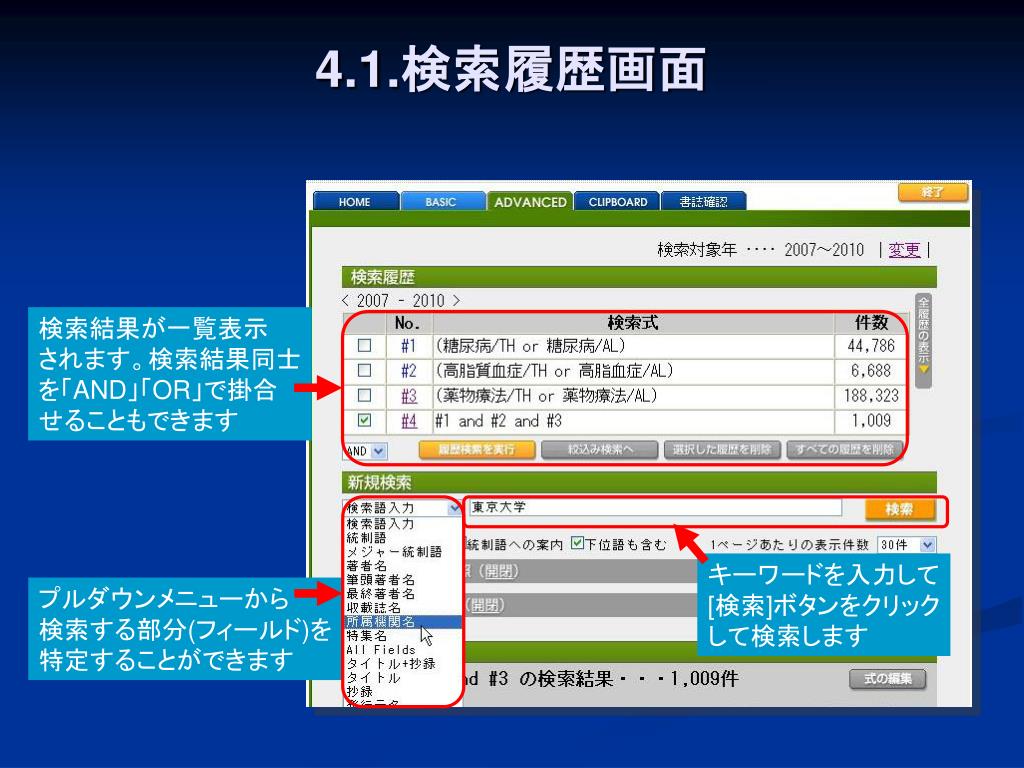Viewport: 1024px width, 768px height.
Task: Select the ADVANCED tab
Action: pyautogui.click(x=530, y=202)
